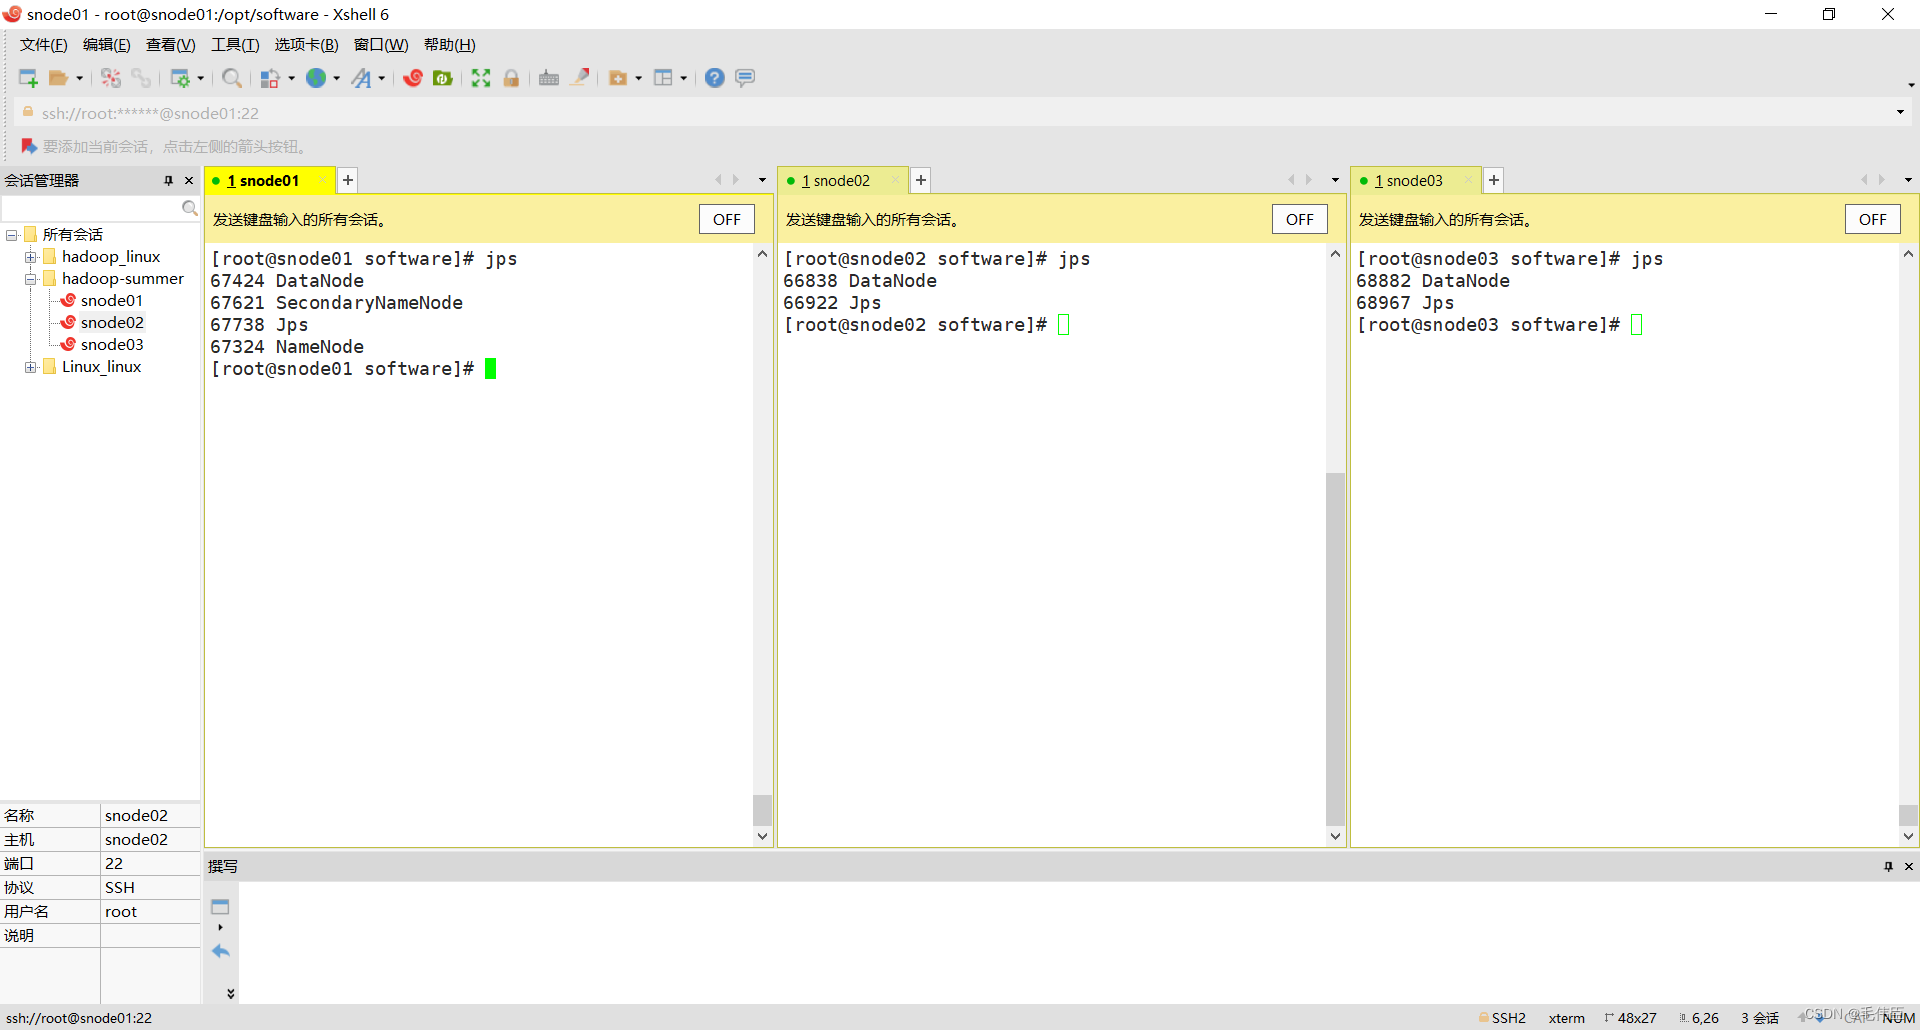Open the session Properties icon
Screen dimensions: 1920x1030
(180, 78)
